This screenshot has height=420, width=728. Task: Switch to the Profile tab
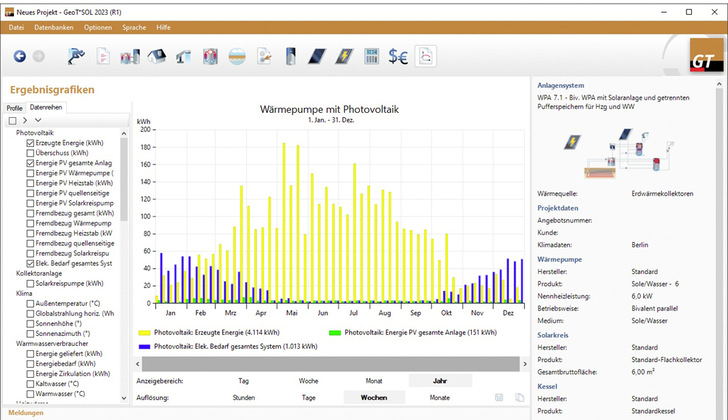point(14,107)
